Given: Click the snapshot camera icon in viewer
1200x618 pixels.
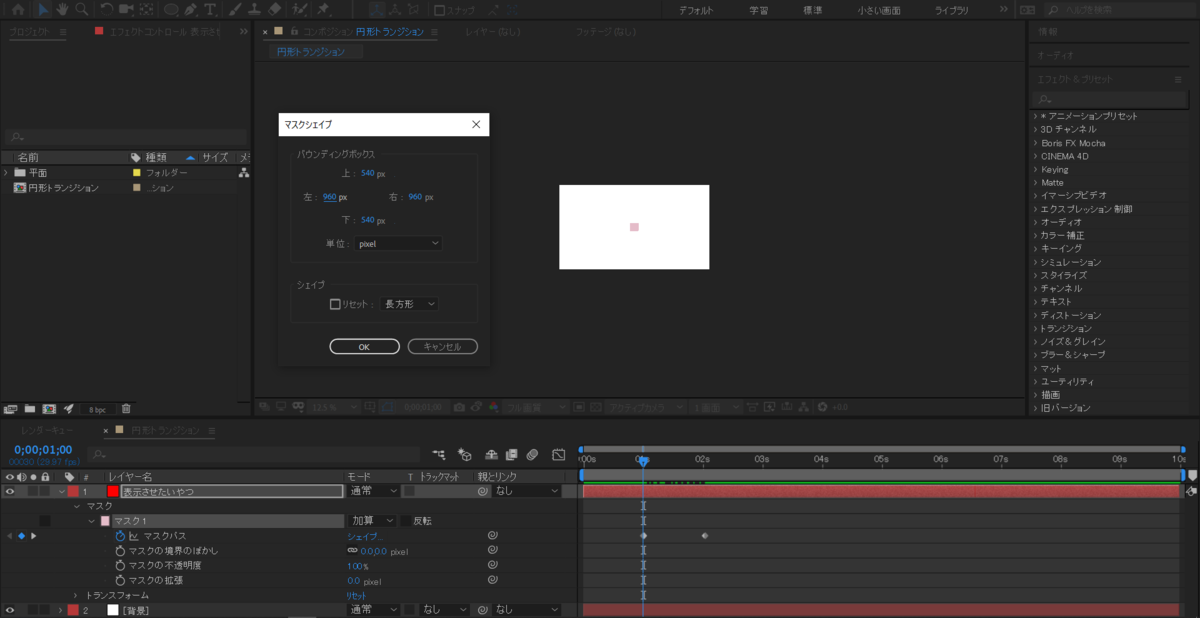Looking at the screenshot, I should point(459,407).
